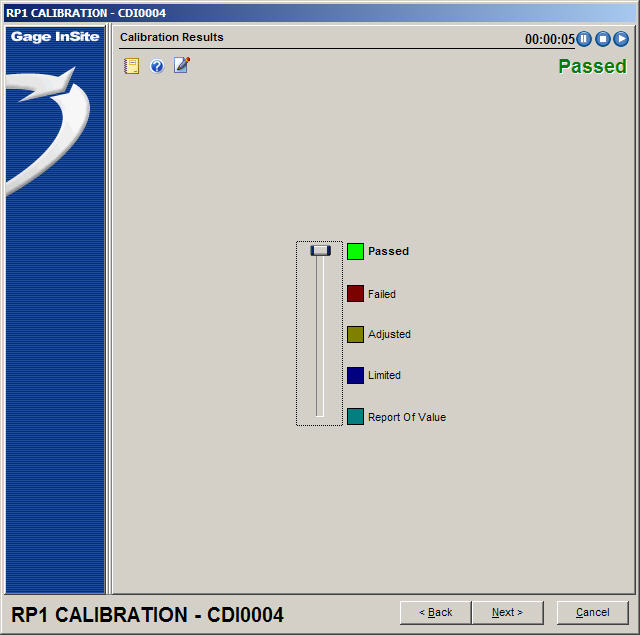Click the large green Passed status
This screenshot has width=640, height=635.
[x=592, y=66]
